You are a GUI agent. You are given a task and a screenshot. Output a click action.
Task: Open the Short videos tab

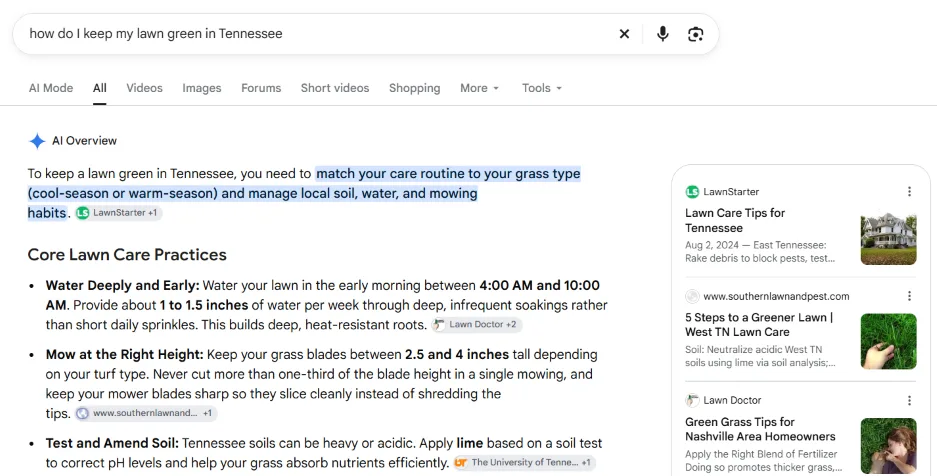[335, 88]
